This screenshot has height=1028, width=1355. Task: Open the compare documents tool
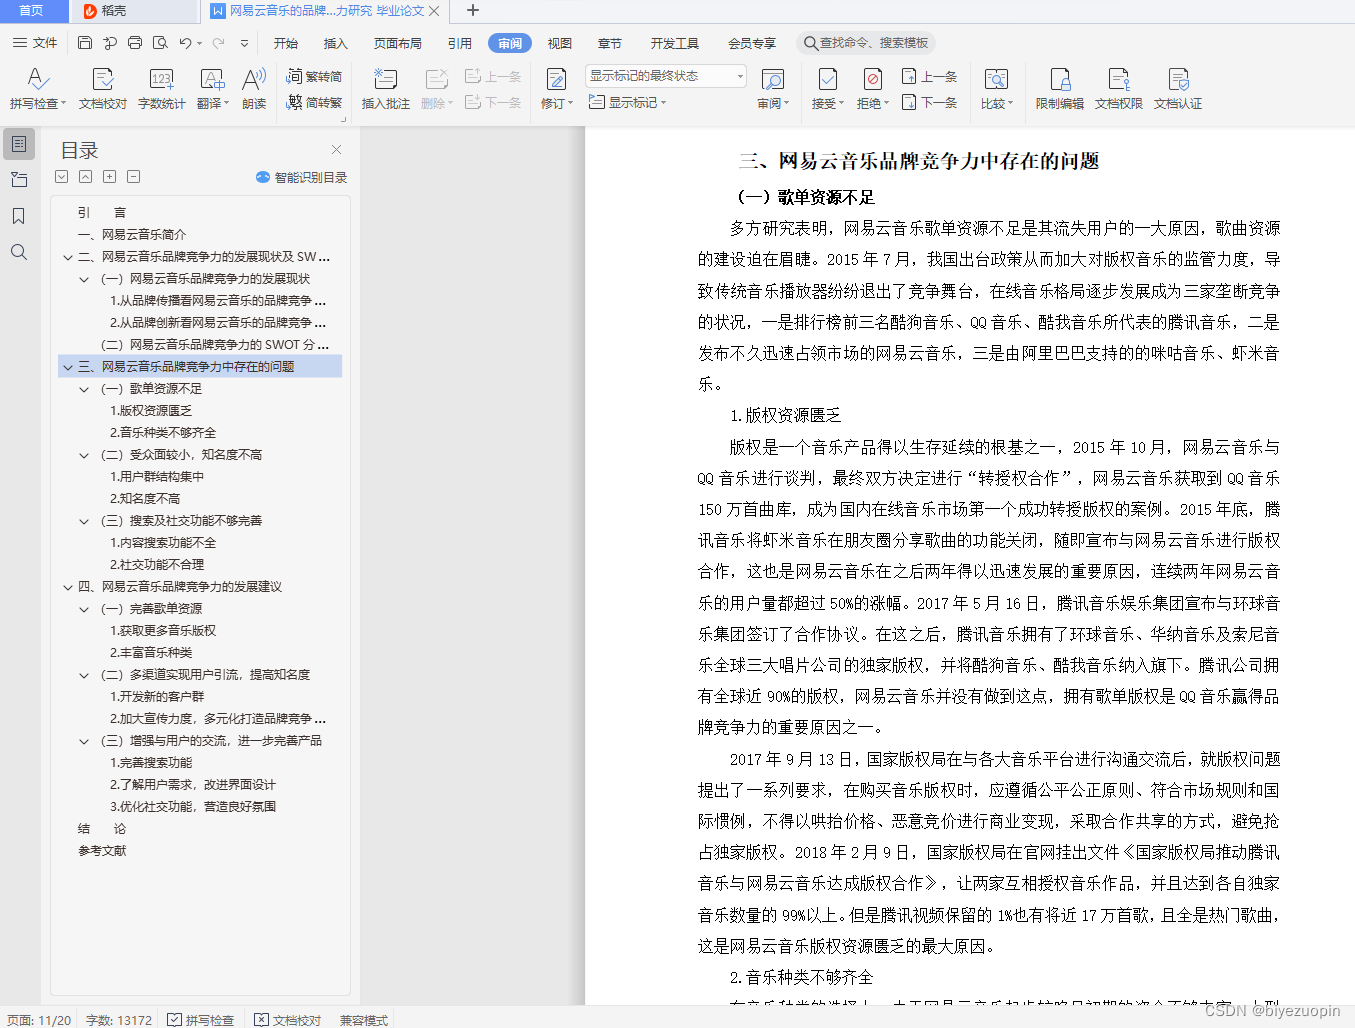click(x=996, y=88)
